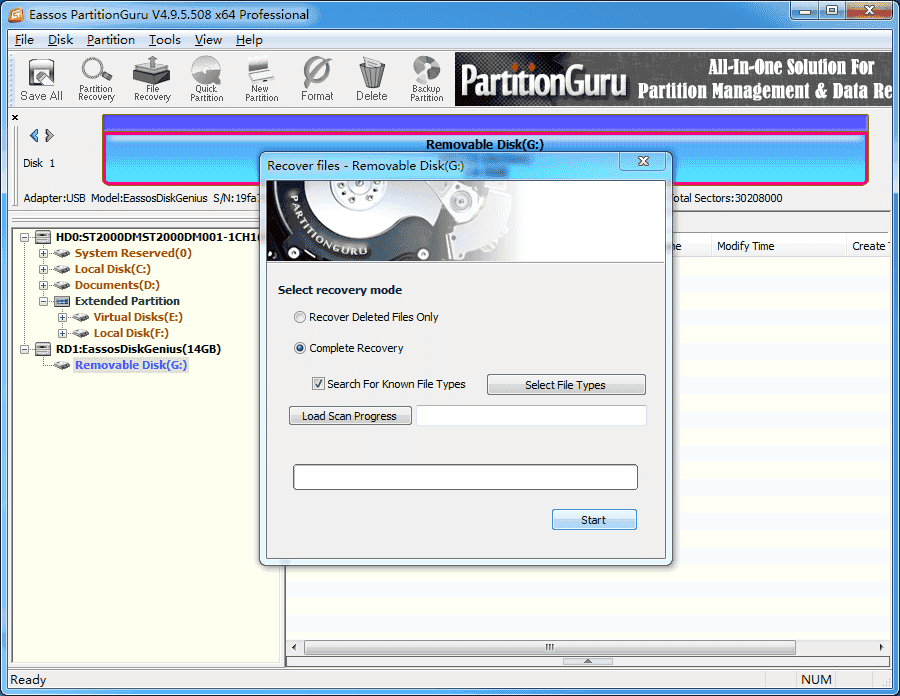Screen dimensions: 900x696
Task: Collapse the Extended Partition node
Action: pos(43,301)
